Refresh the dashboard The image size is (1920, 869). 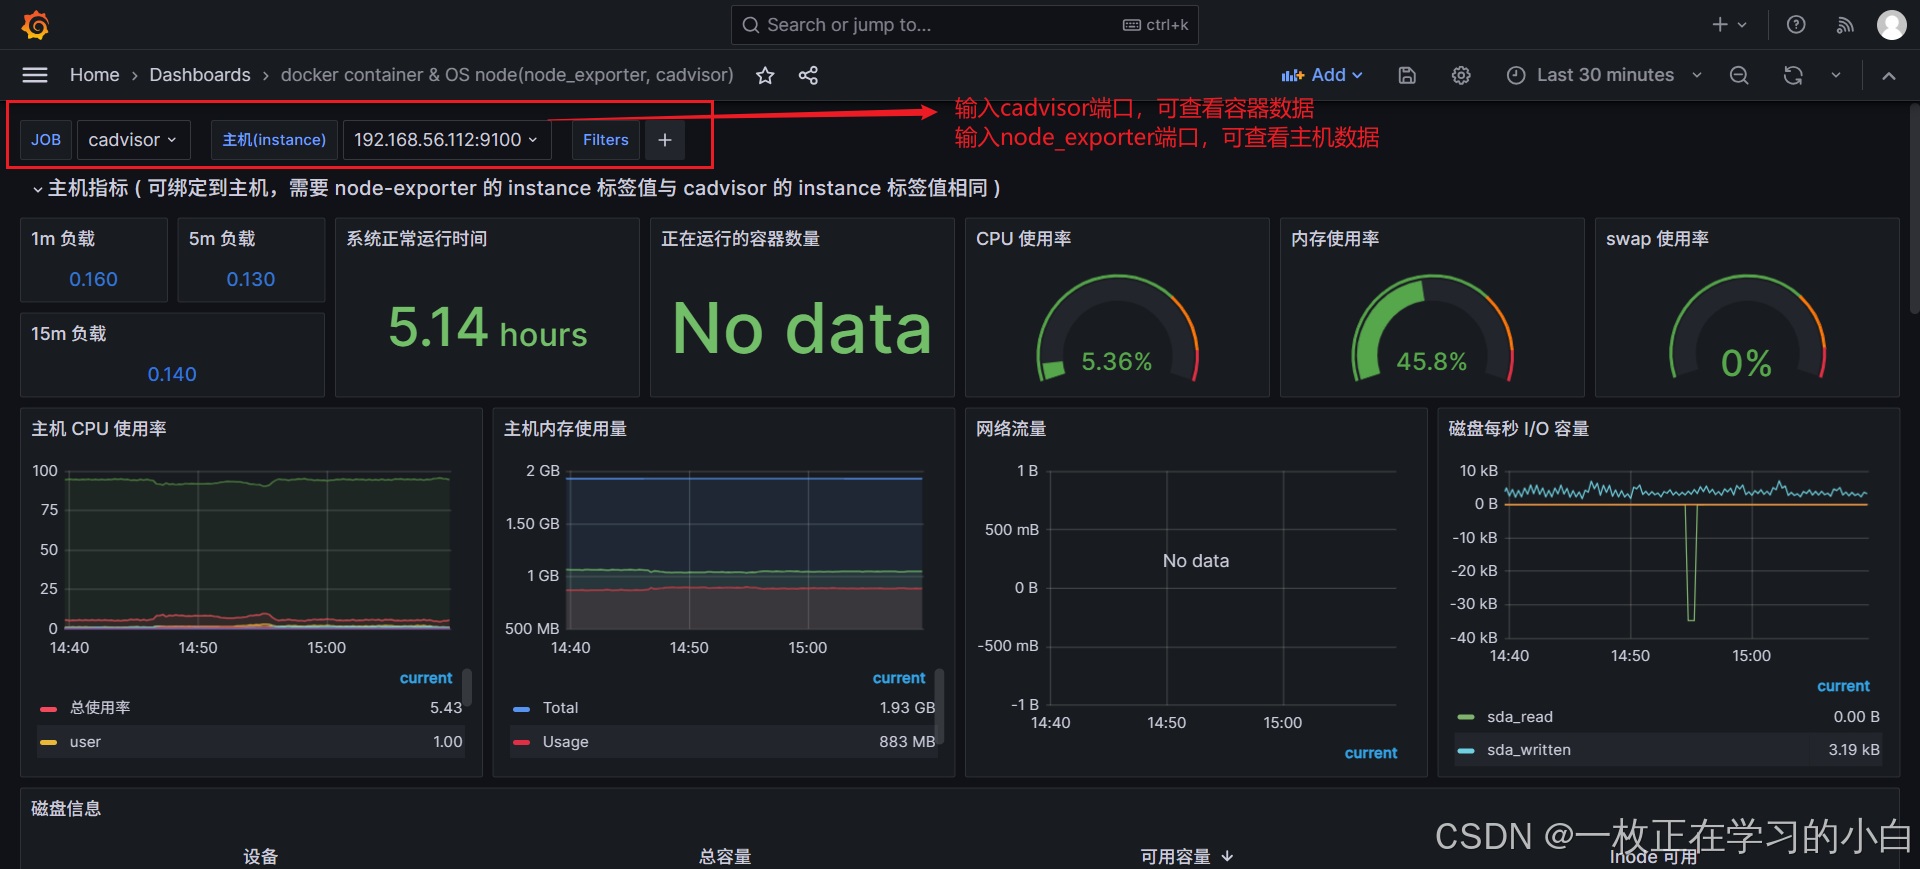(1793, 75)
